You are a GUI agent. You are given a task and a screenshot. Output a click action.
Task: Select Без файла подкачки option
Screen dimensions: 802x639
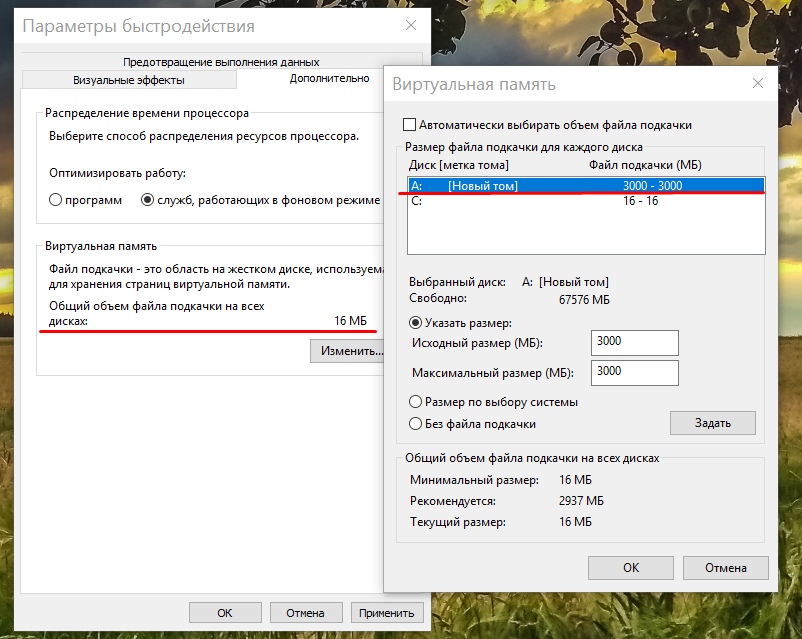click(415, 424)
